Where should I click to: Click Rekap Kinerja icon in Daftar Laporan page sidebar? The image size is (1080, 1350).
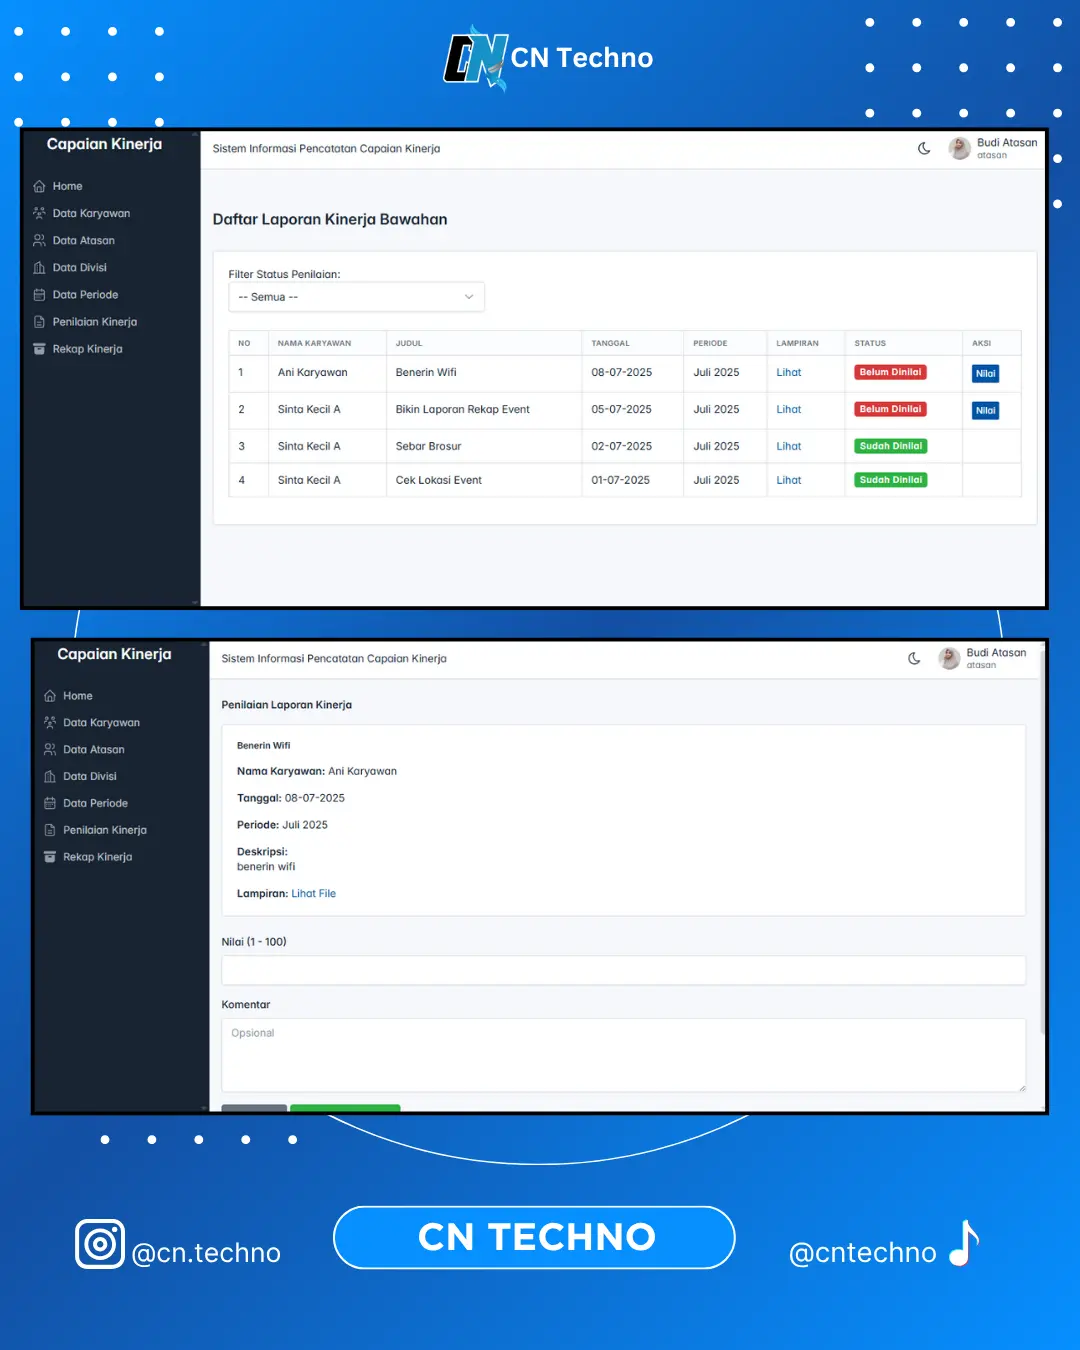[40, 349]
